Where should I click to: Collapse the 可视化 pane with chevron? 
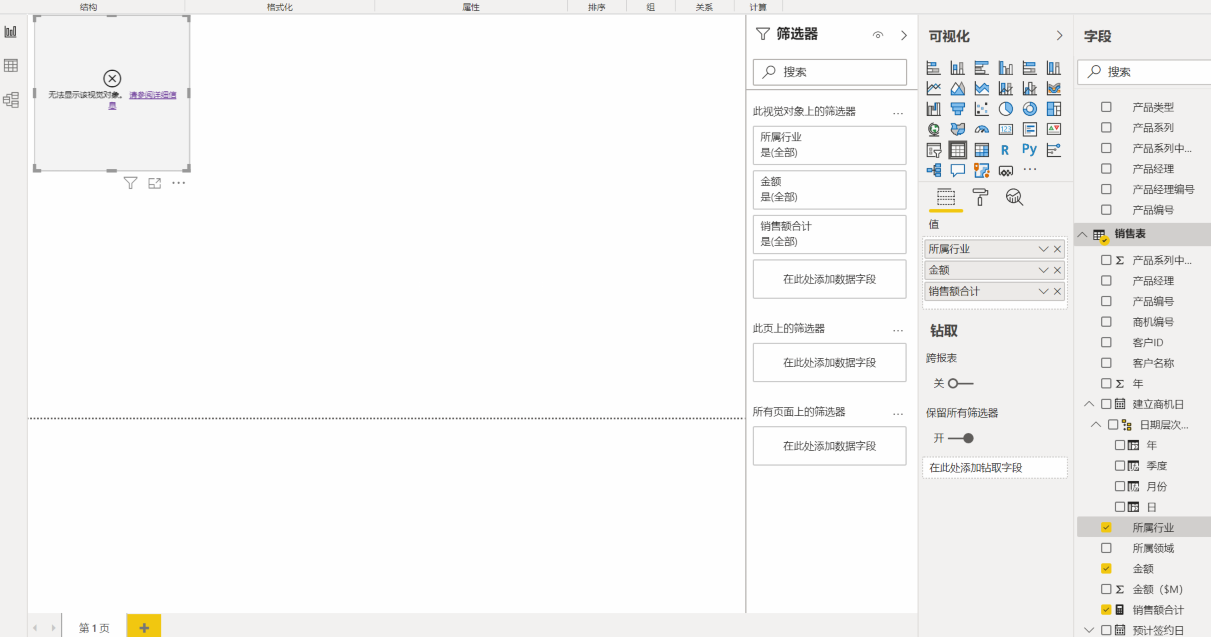tap(1060, 35)
